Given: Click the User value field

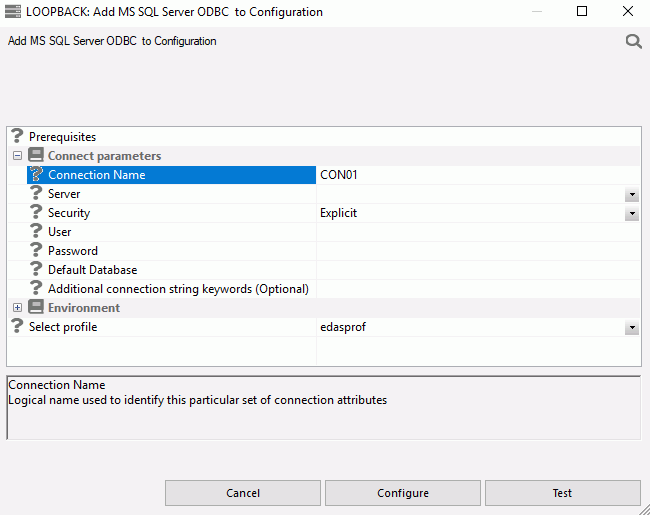Looking at the screenshot, I should [478, 232].
